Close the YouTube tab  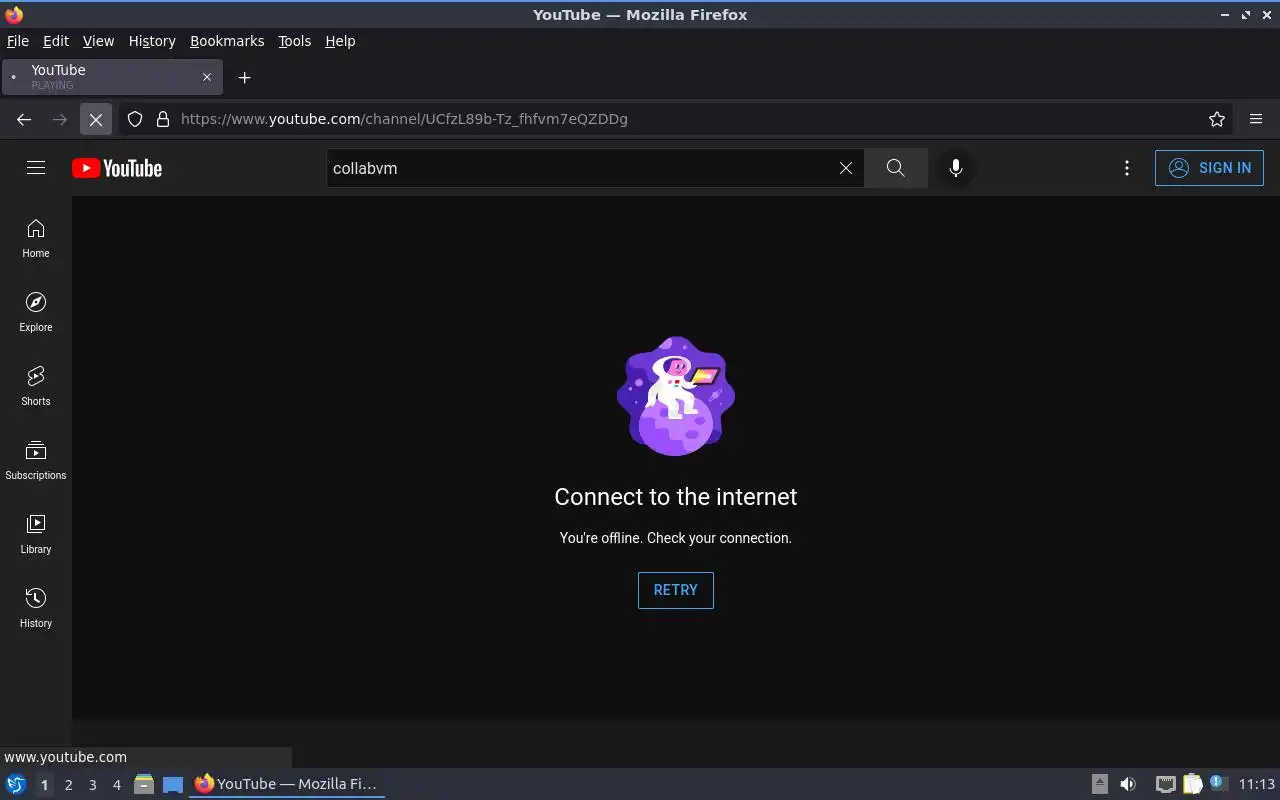pyautogui.click(x=207, y=77)
